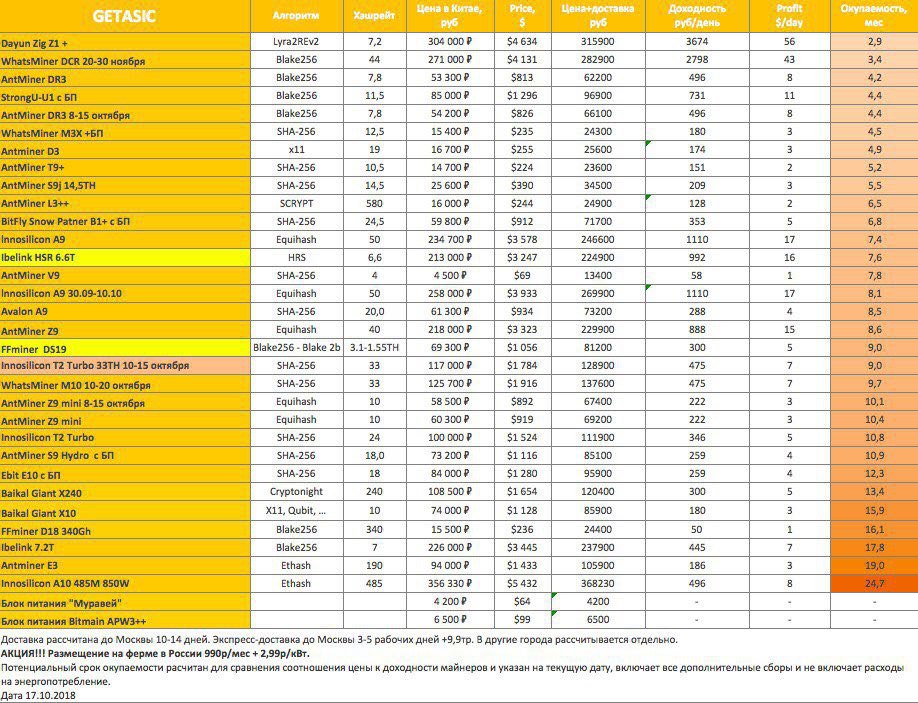This screenshot has width=918, height=703.
Task: Click the Antminer E3 cell
Action: click(125, 566)
